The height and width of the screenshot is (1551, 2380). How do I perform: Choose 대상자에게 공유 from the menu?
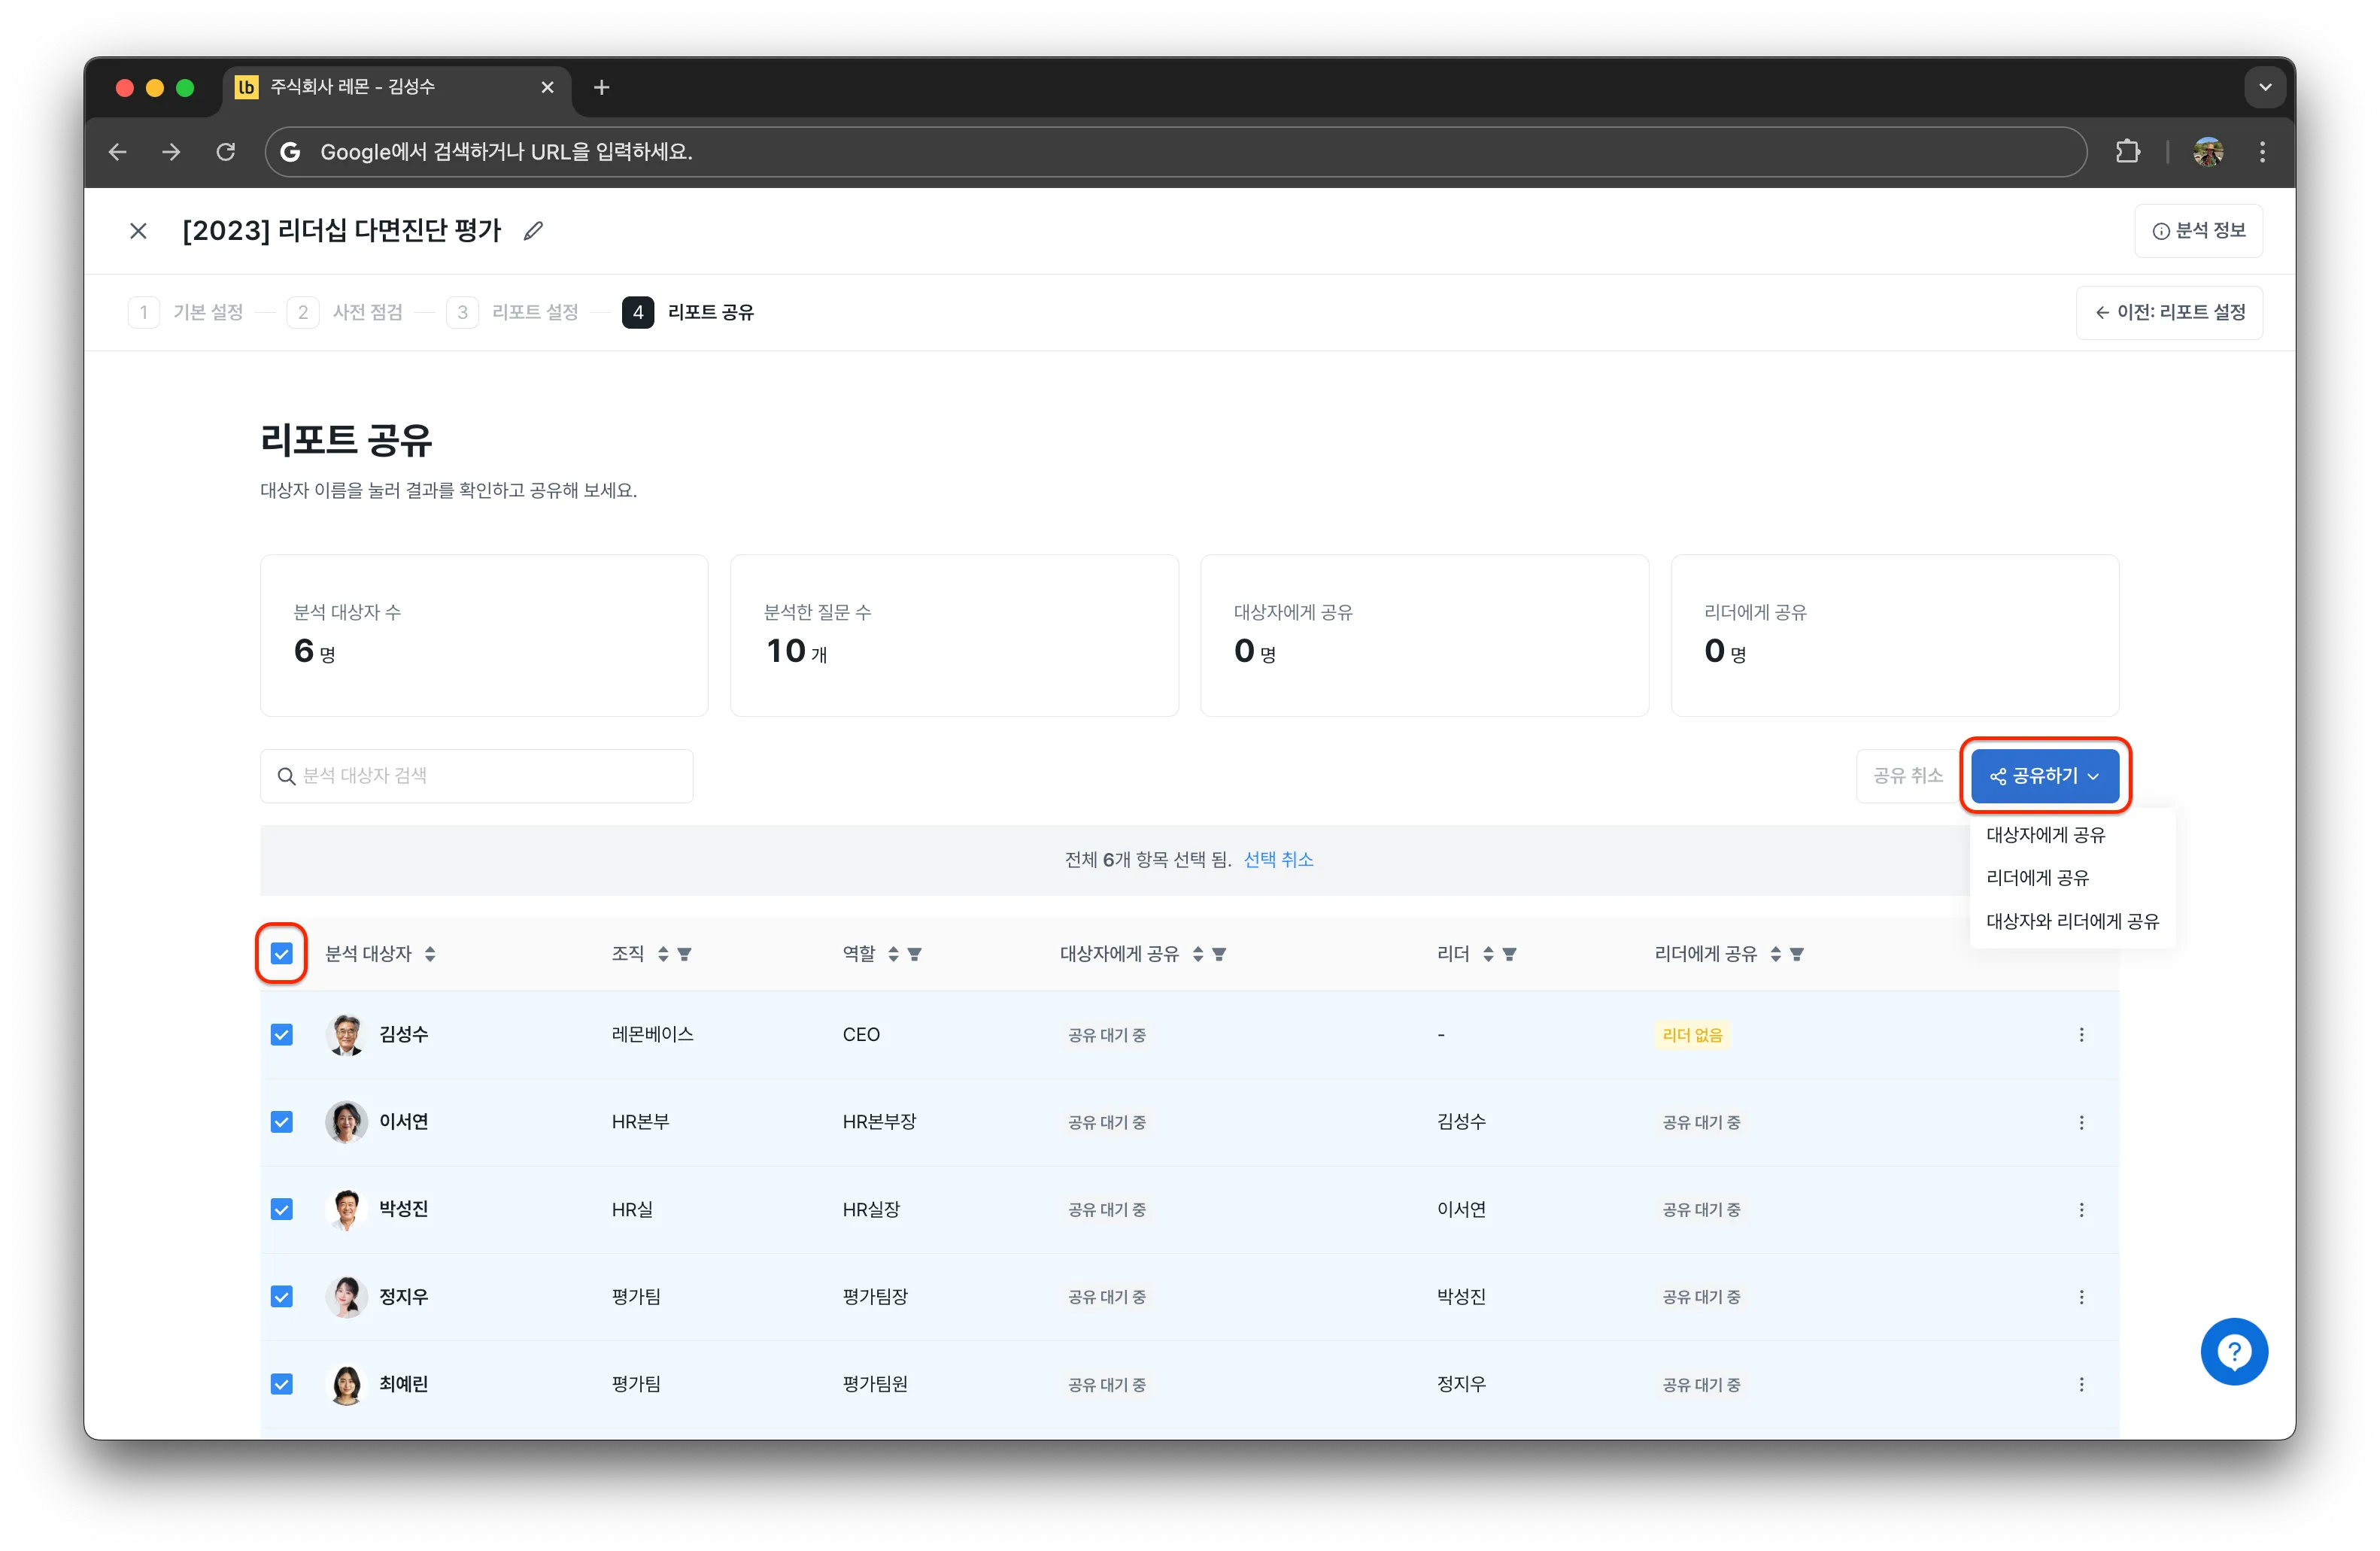click(x=2045, y=834)
